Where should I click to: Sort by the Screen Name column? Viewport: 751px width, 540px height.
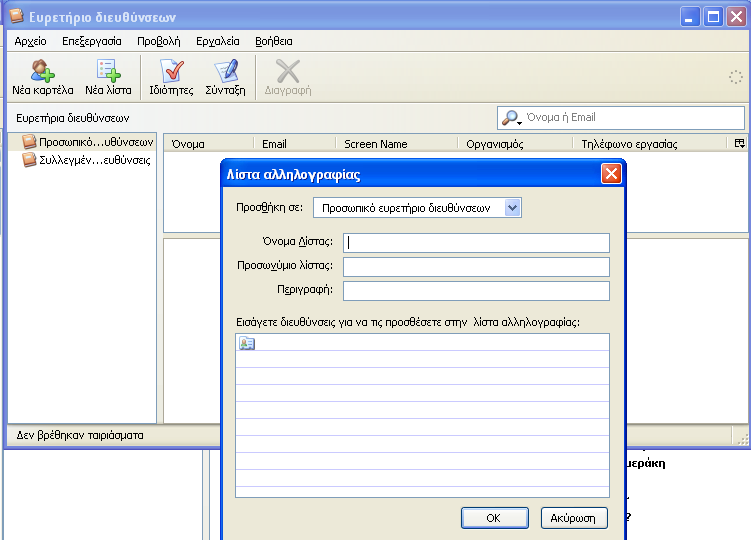(397, 144)
